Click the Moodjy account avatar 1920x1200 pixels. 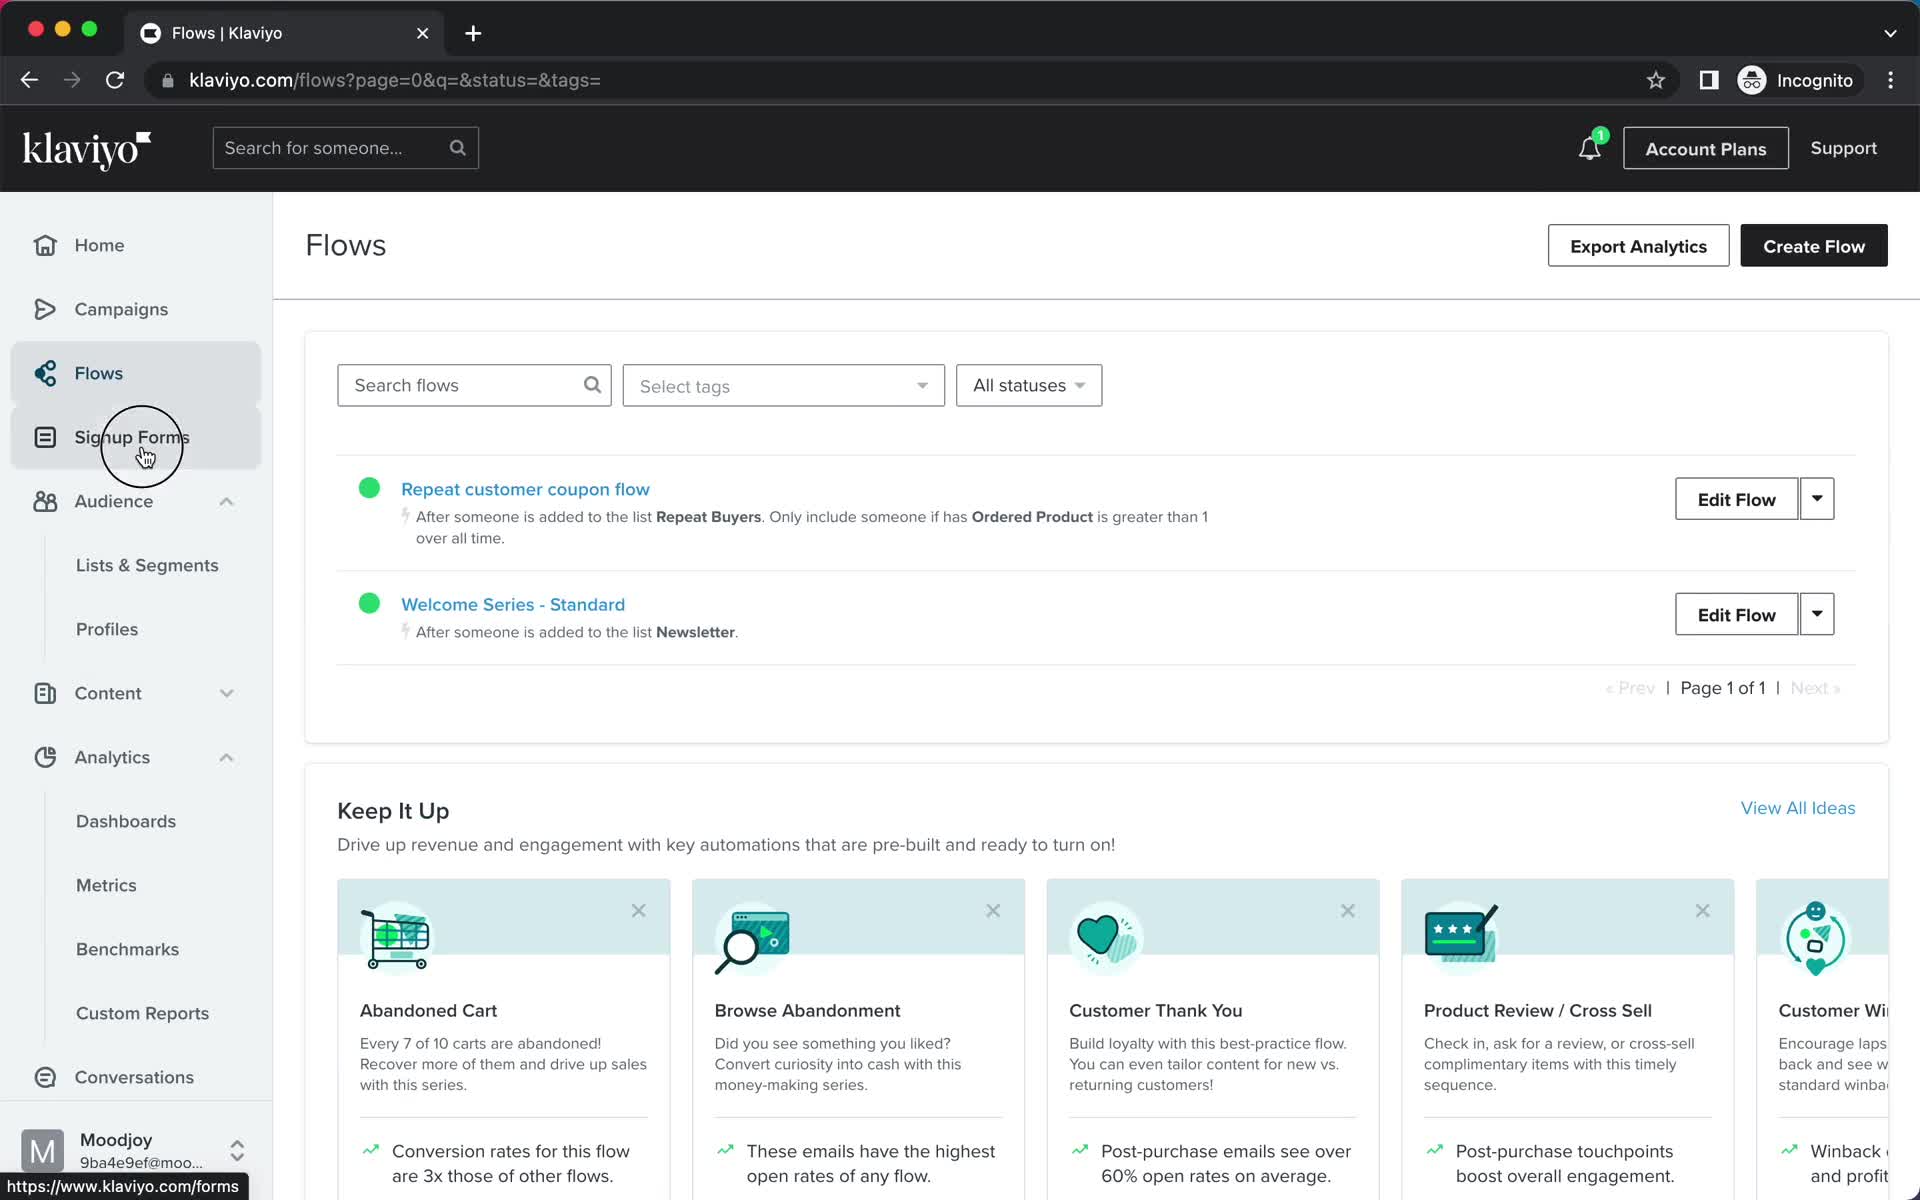tap(42, 1150)
